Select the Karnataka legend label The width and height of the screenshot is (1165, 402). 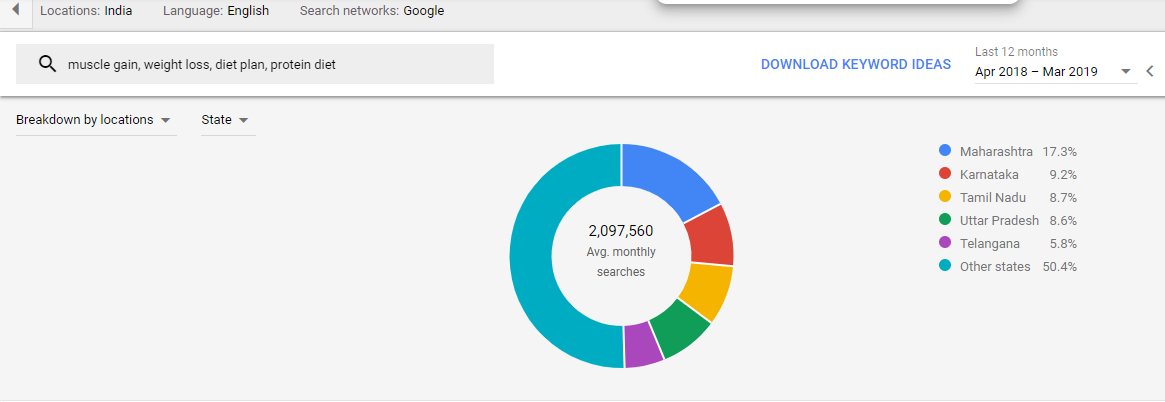click(x=989, y=175)
